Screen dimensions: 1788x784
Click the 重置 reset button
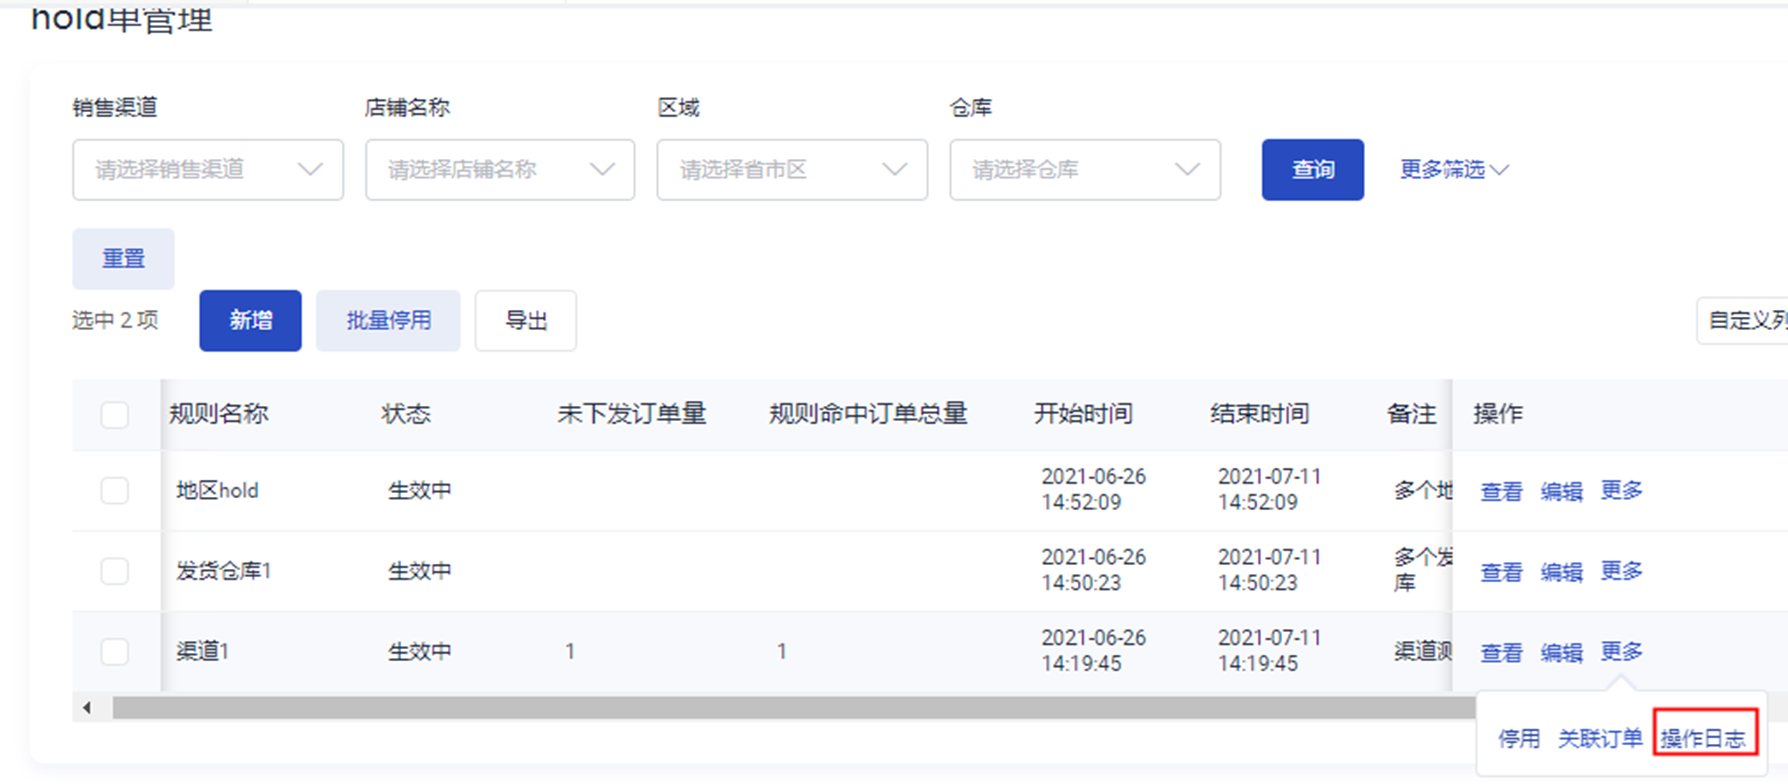point(123,258)
